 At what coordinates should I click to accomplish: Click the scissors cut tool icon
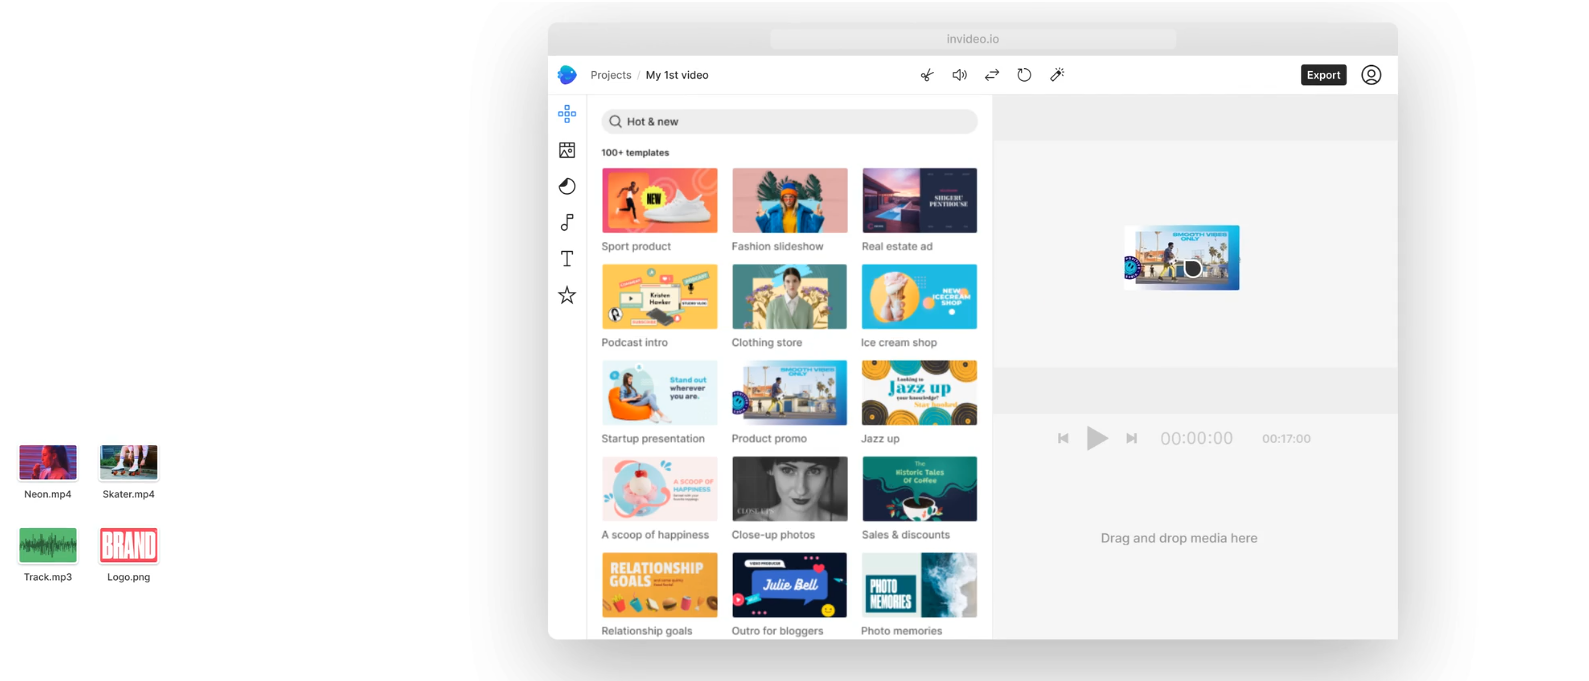(x=927, y=75)
